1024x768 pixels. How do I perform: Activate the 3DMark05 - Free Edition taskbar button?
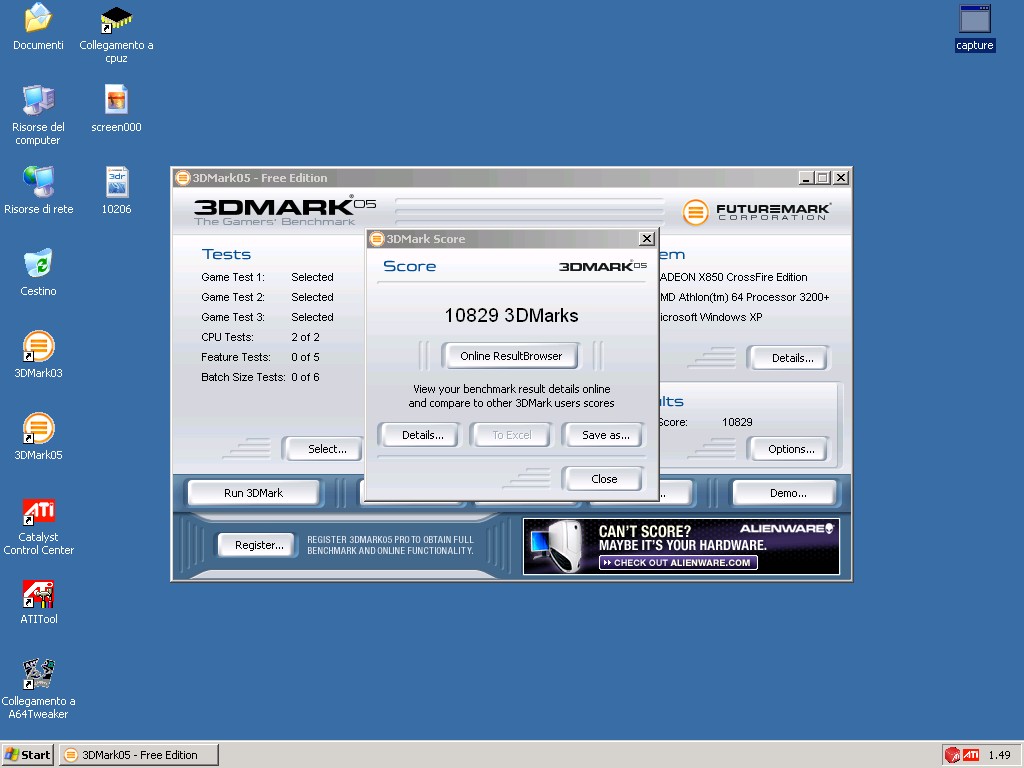138,755
